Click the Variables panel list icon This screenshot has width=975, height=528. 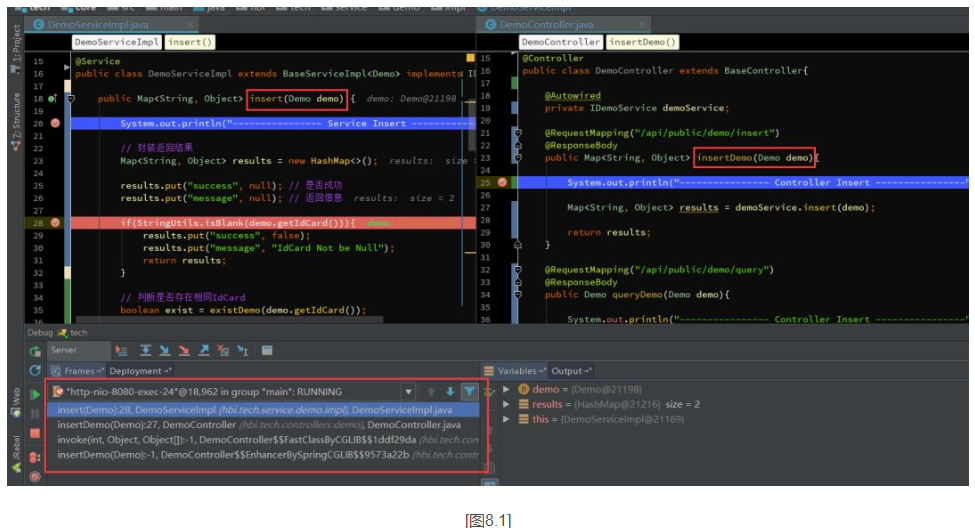pyautogui.click(x=489, y=371)
